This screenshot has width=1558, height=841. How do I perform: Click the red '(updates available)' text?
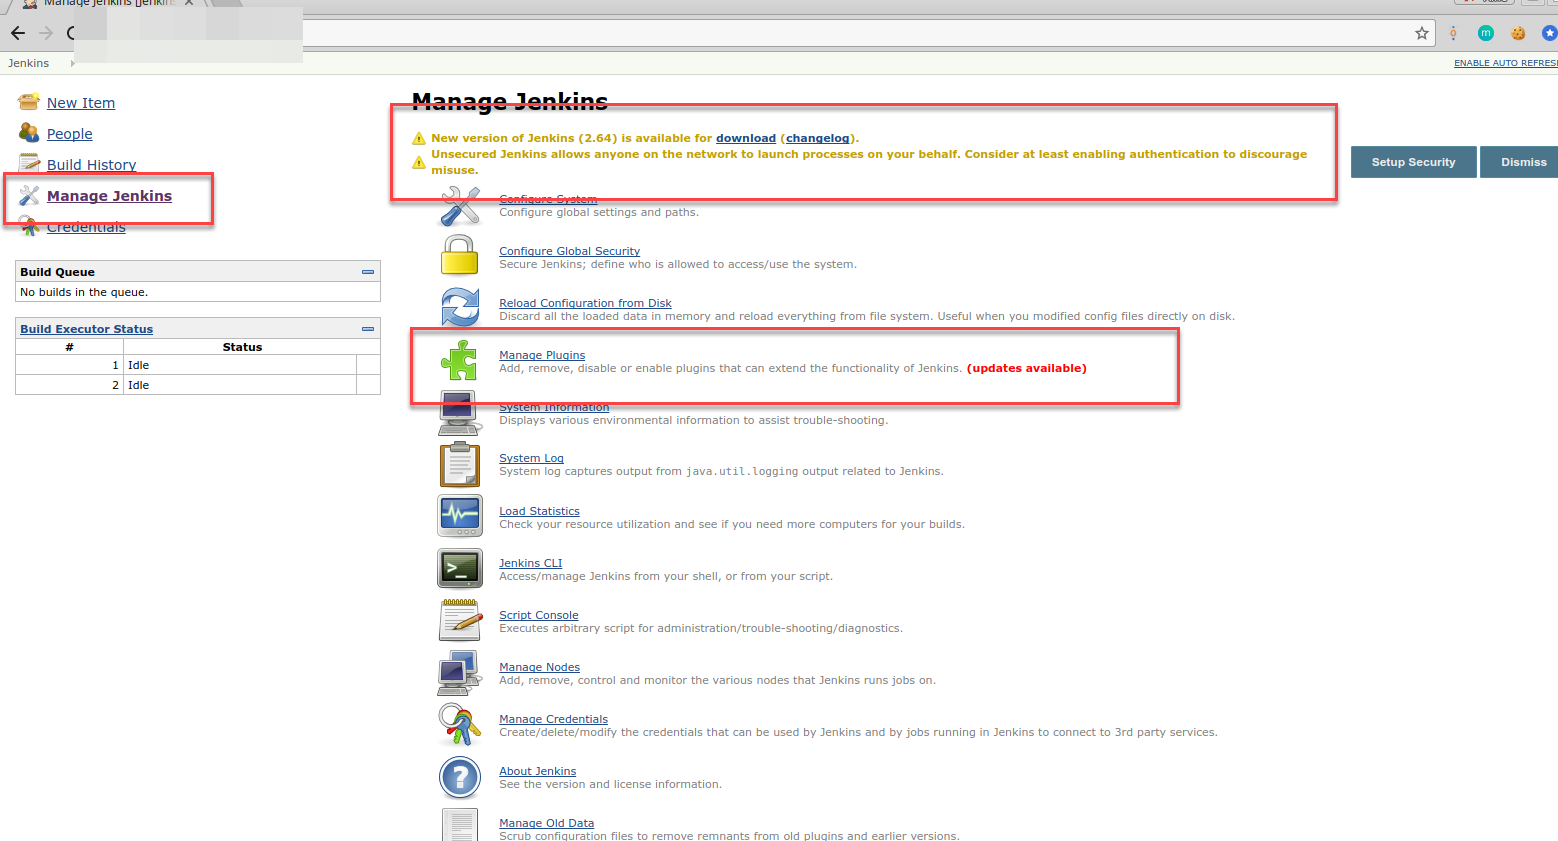pyautogui.click(x=1026, y=368)
